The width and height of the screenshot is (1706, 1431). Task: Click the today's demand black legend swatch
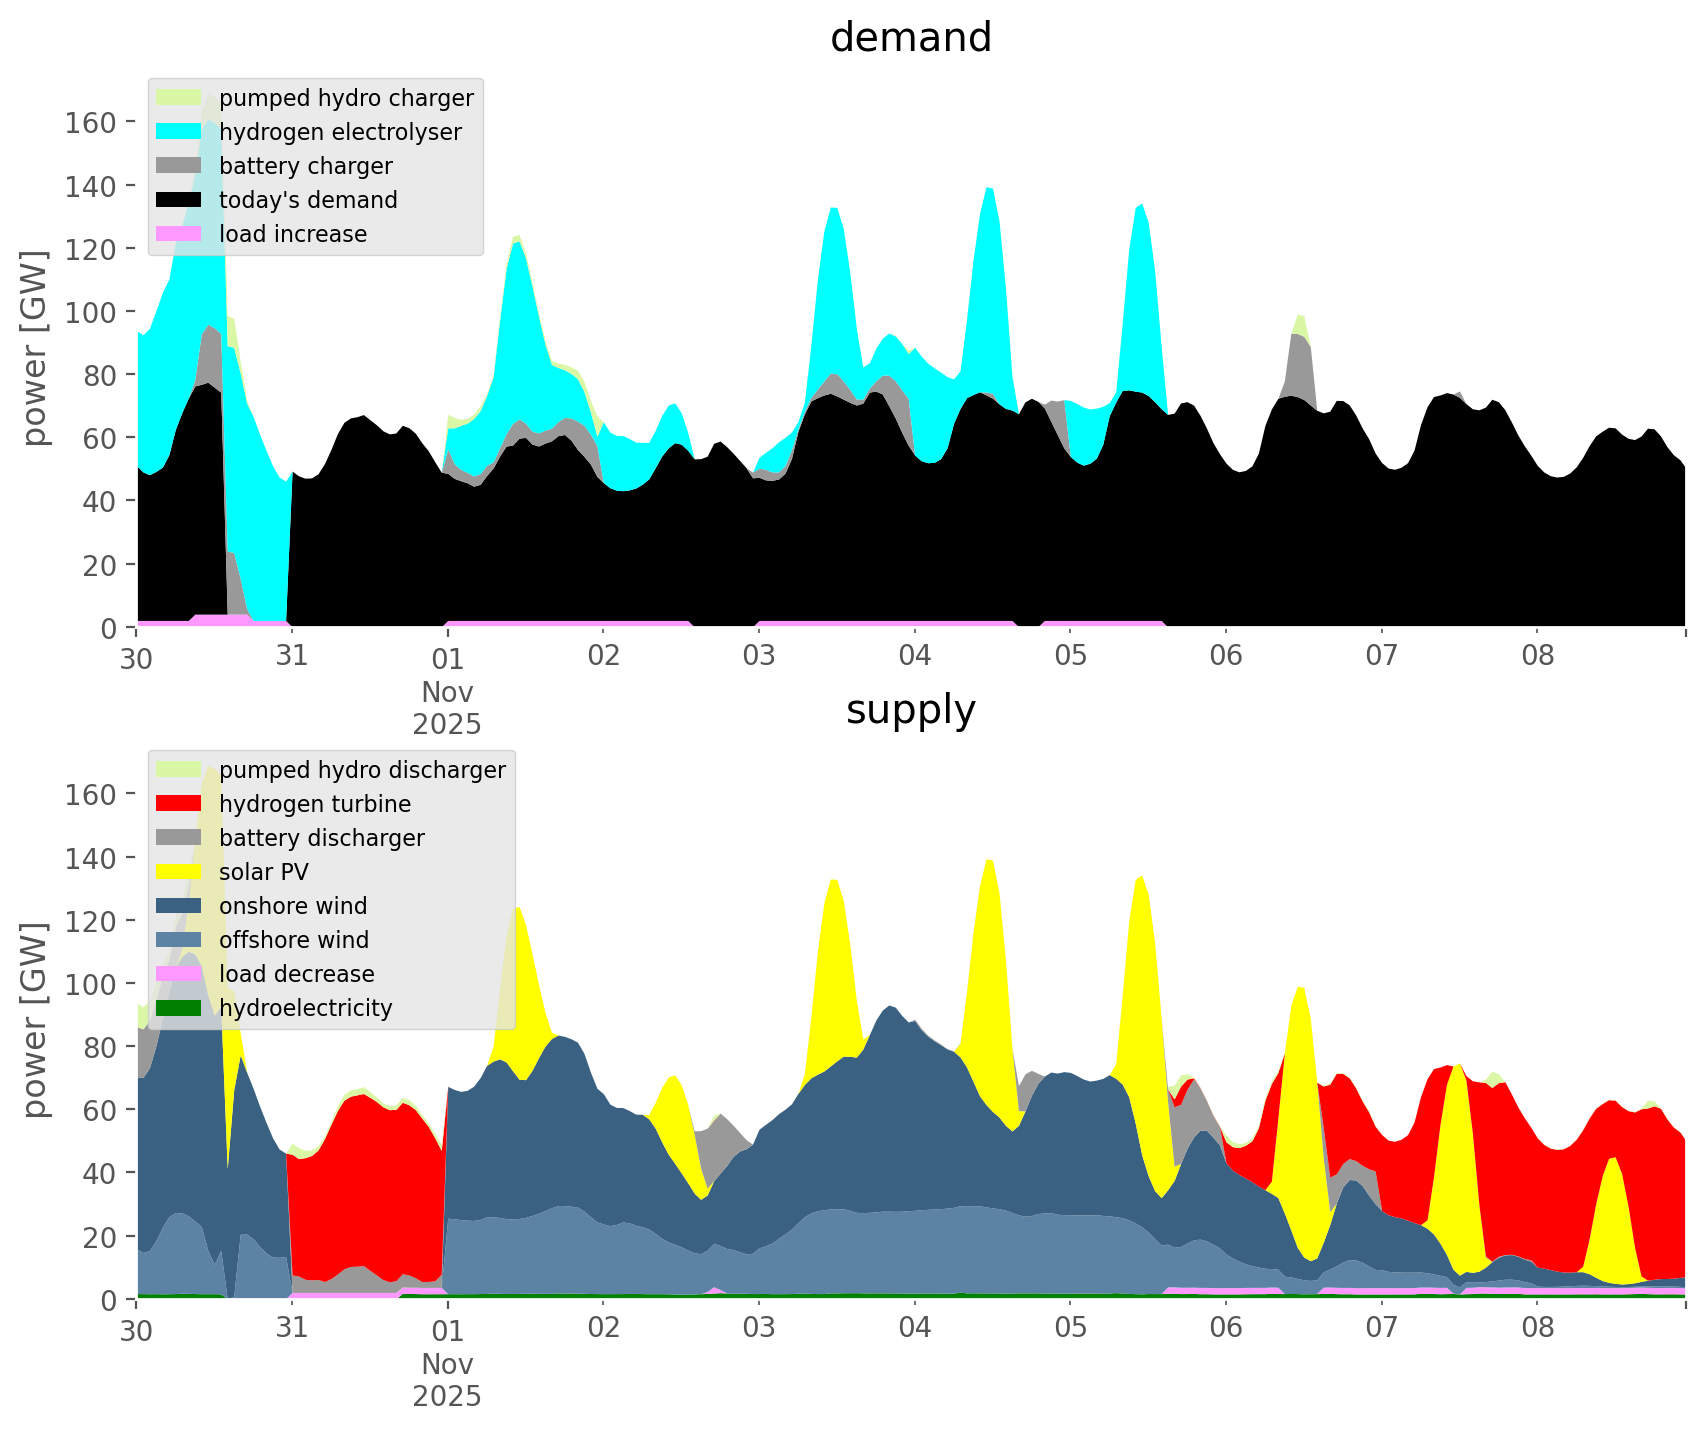pyautogui.click(x=179, y=200)
